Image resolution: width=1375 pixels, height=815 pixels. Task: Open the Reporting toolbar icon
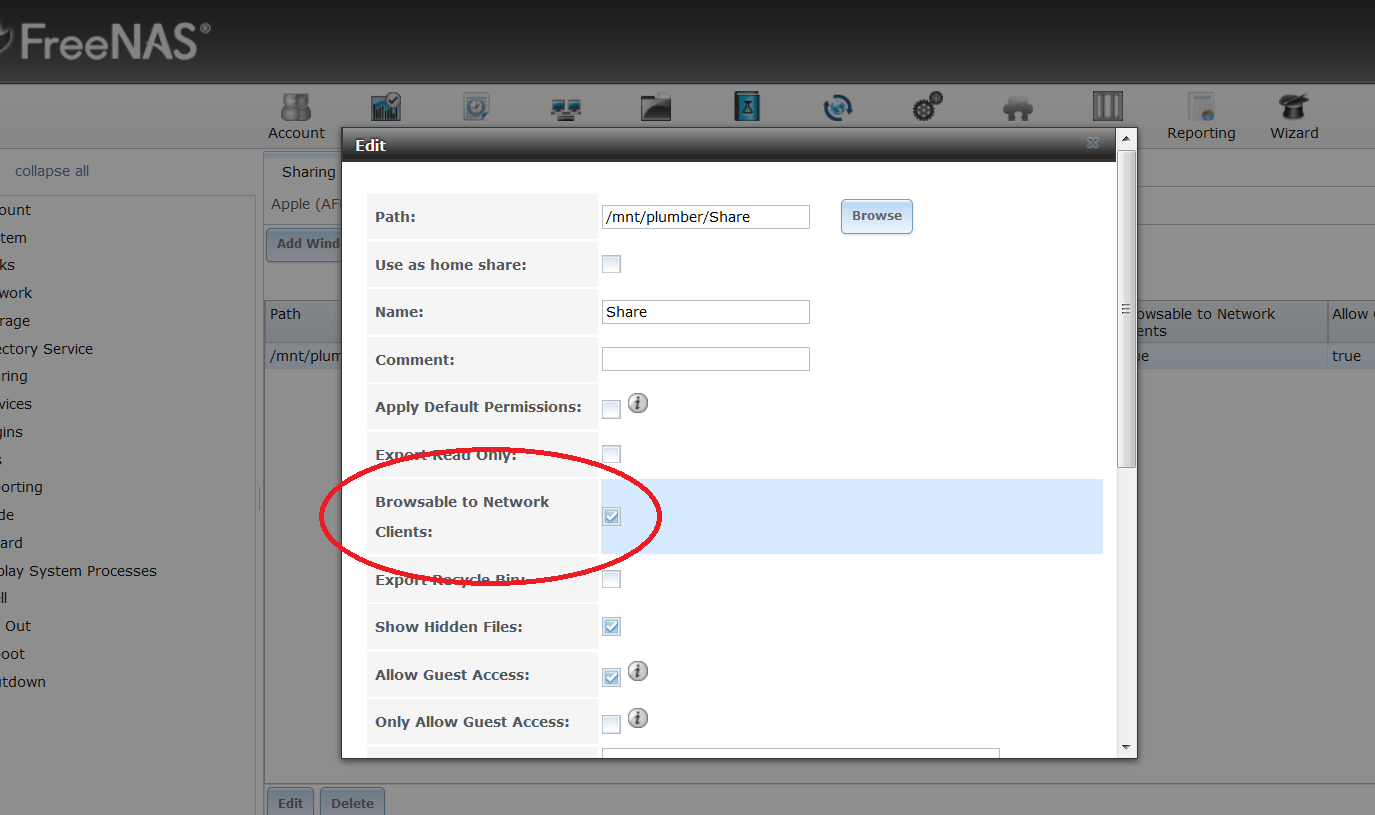pyautogui.click(x=1201, y=116)
